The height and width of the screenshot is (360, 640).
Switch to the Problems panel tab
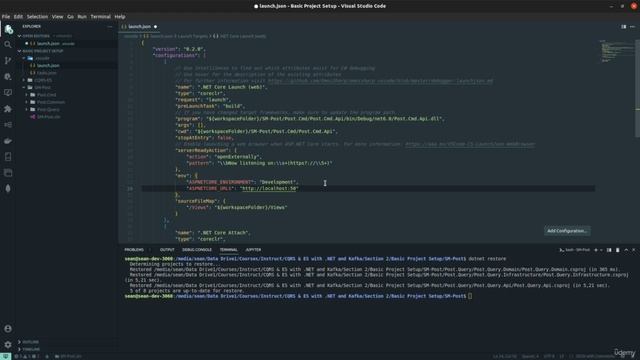[x=134, y=250]
